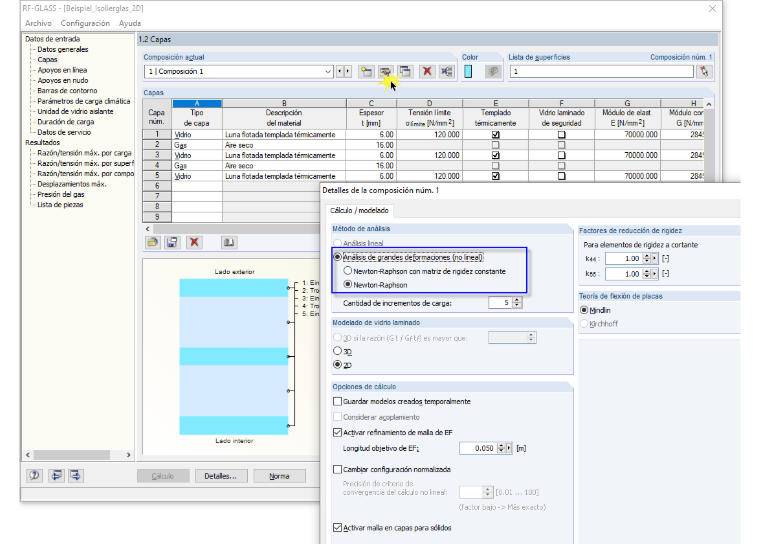Open layer library folder icon below table
Image resolution: width=760 pixels, height=544 pixels.
pyautogui.click(x=153, y=242)
